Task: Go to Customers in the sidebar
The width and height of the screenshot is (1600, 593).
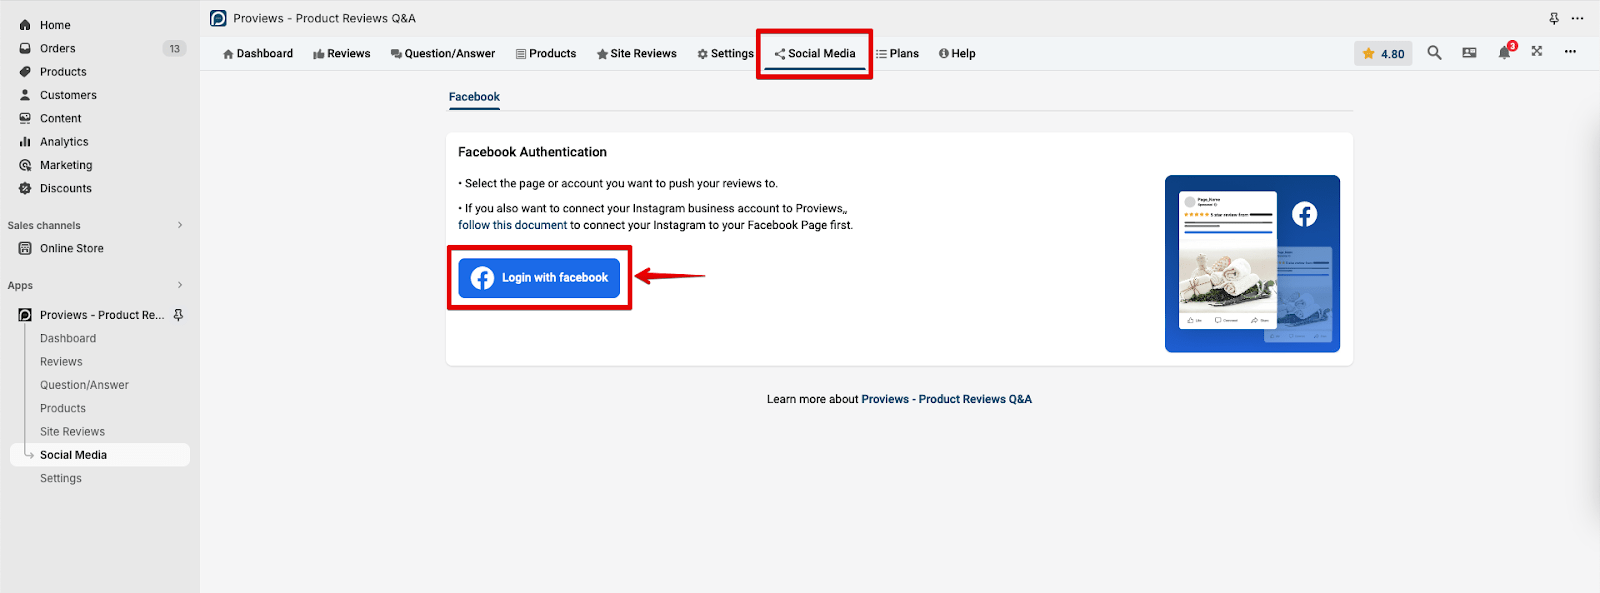Action: pos(68,95)
